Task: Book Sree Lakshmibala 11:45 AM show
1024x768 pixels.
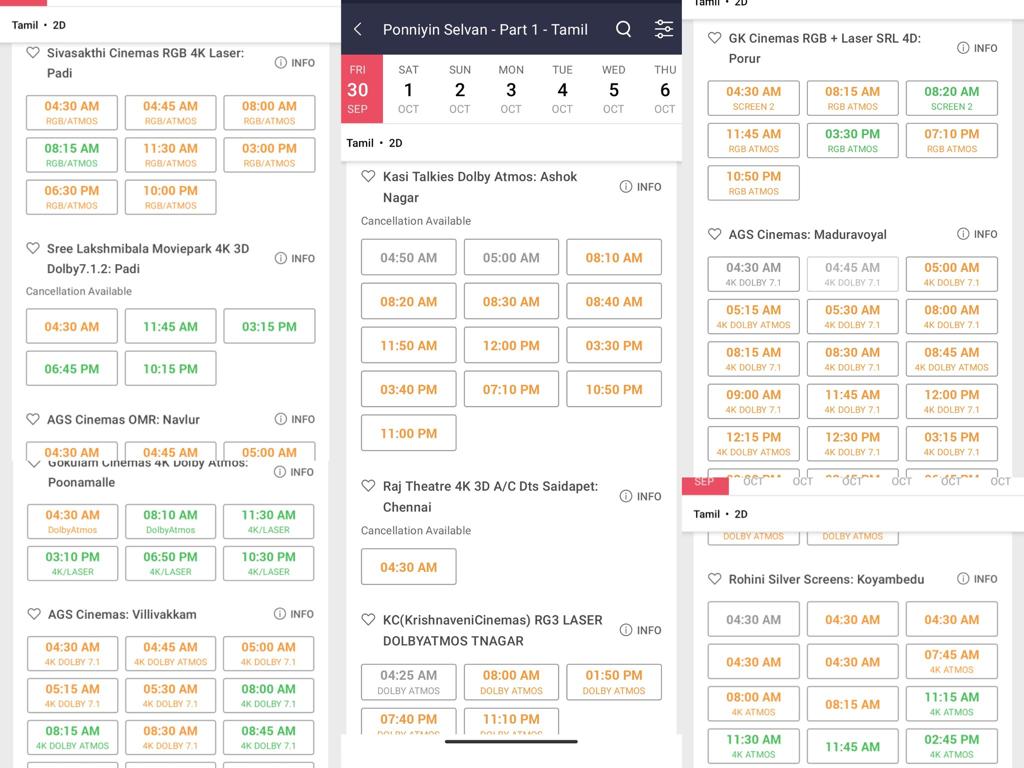Action: coord(170,326)
